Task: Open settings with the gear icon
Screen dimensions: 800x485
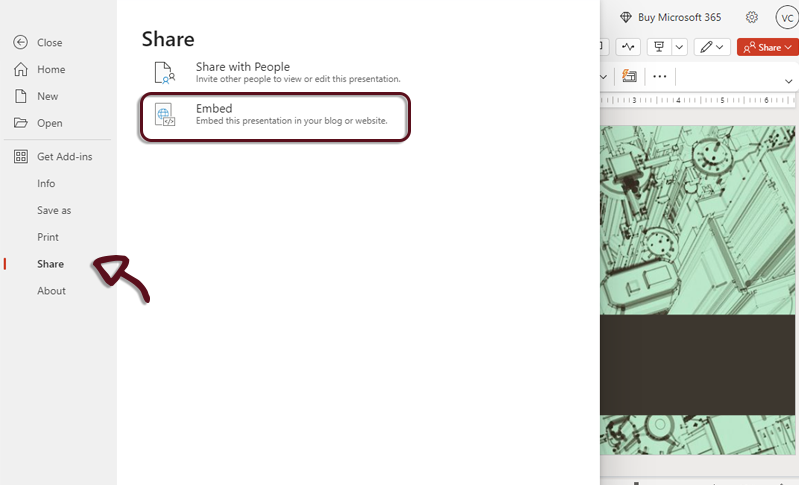Action: pos(752,17)
